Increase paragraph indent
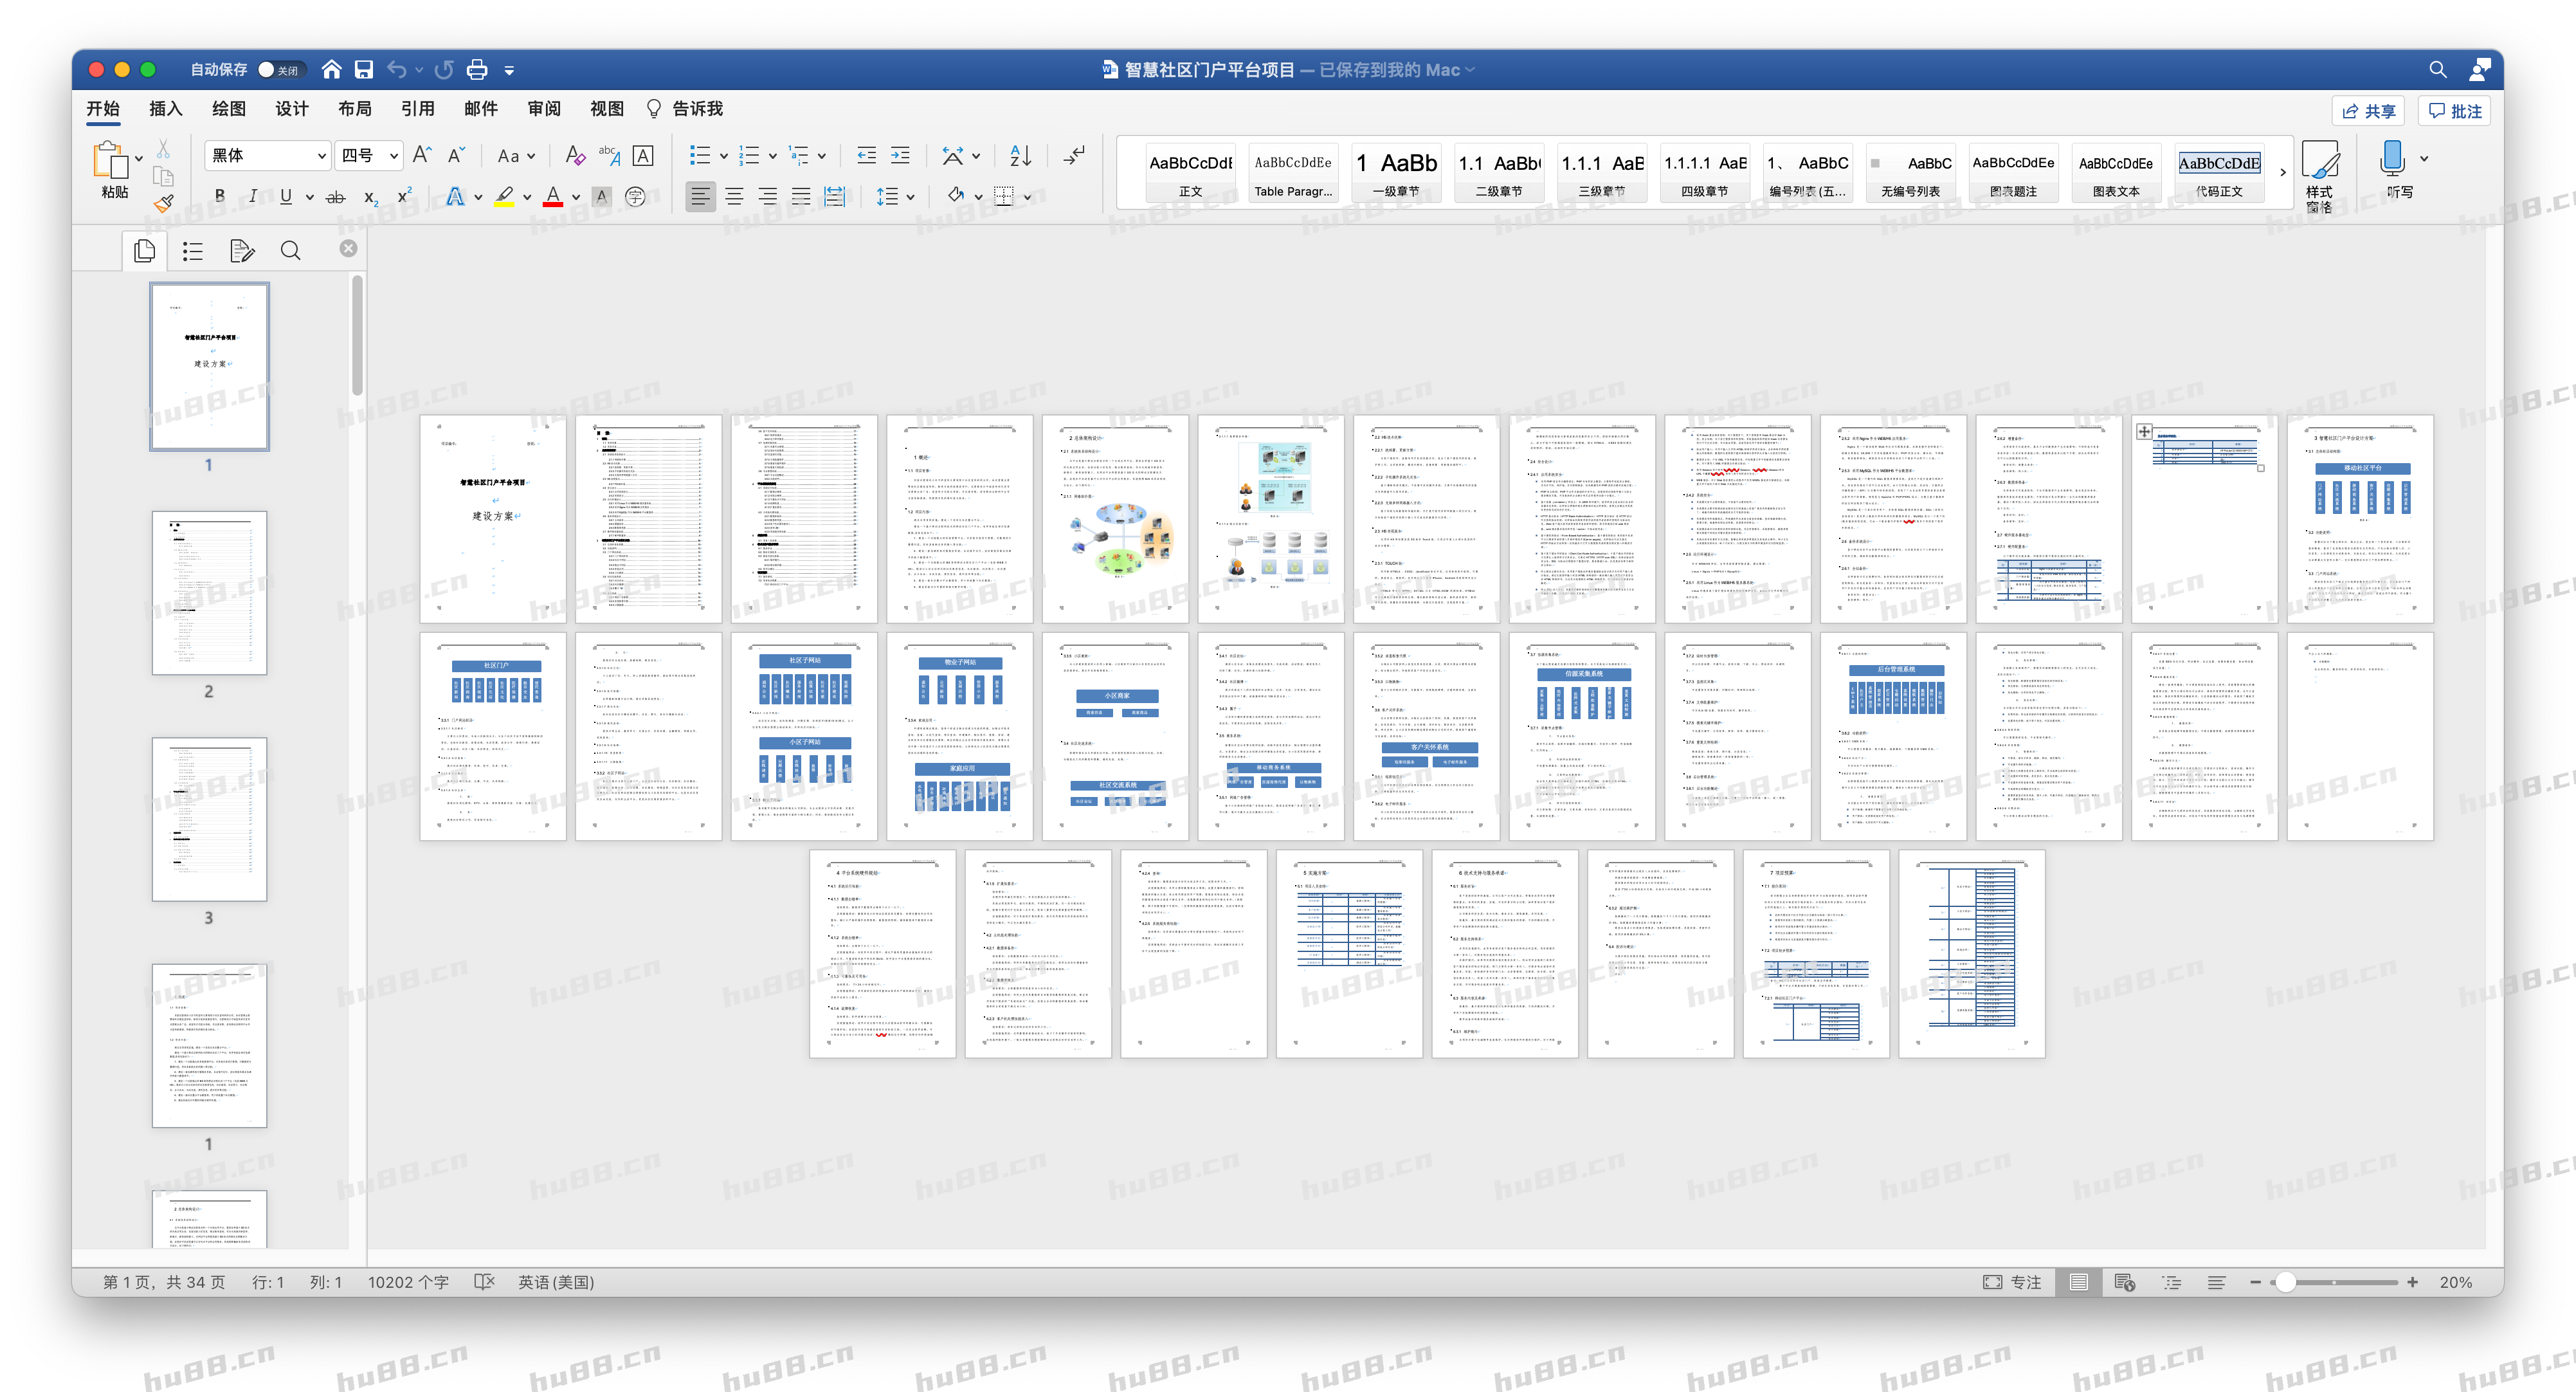This screenshot has width=2576, height=1392. coord(900,155)
